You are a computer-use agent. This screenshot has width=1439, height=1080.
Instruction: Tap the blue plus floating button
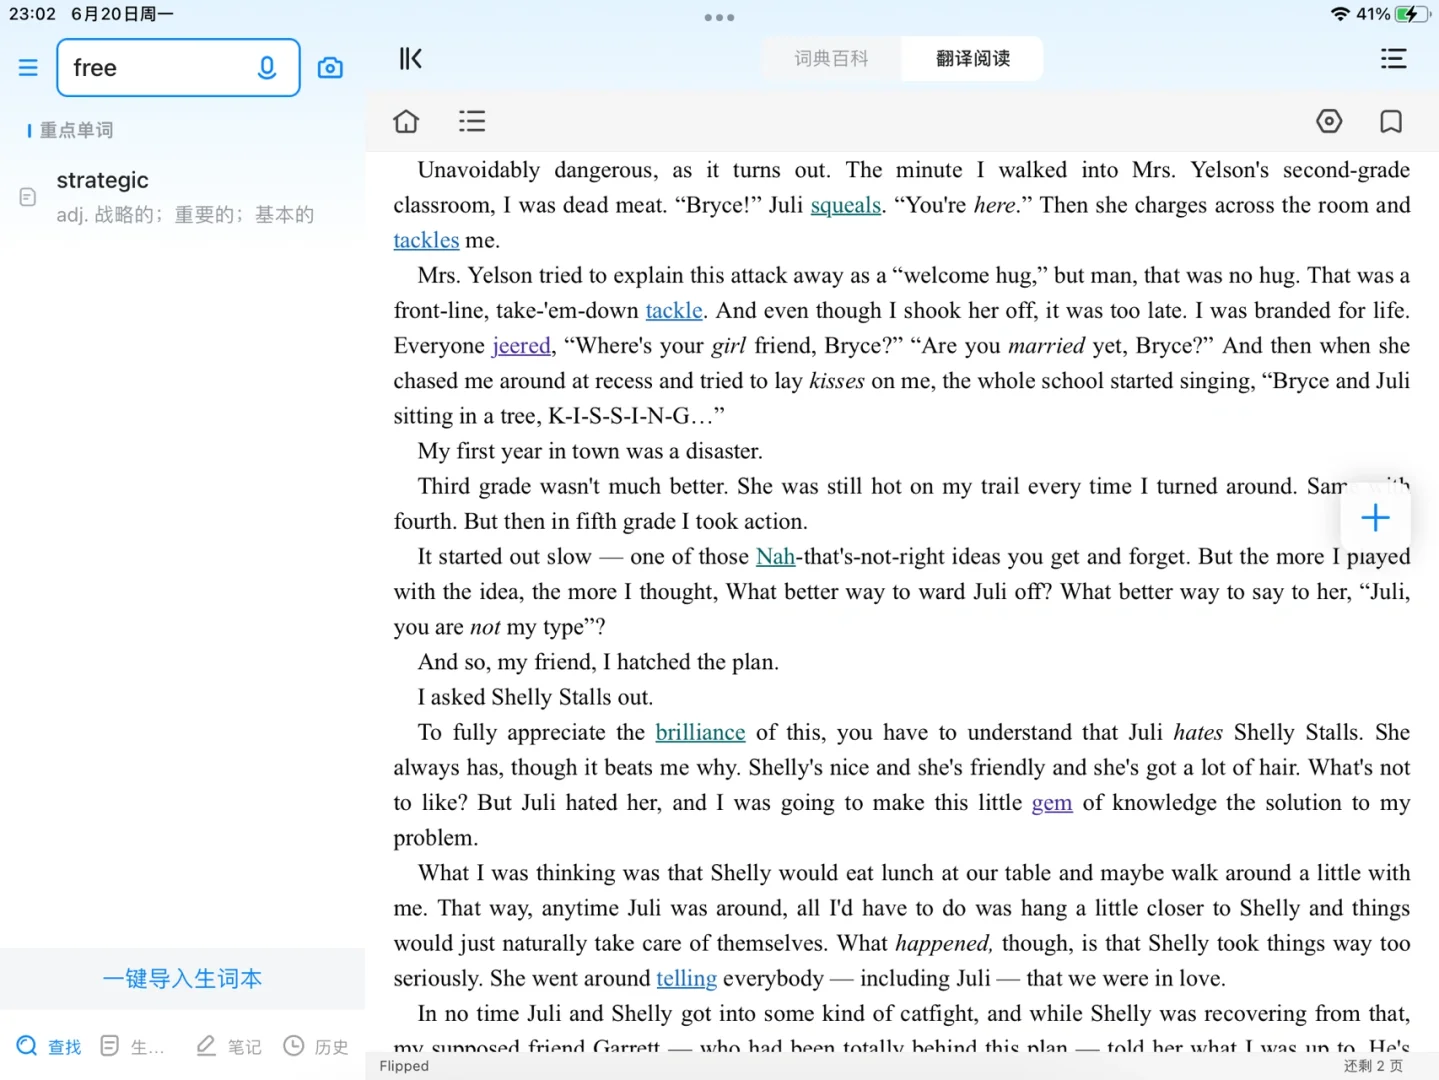[x=1375, y=518]
